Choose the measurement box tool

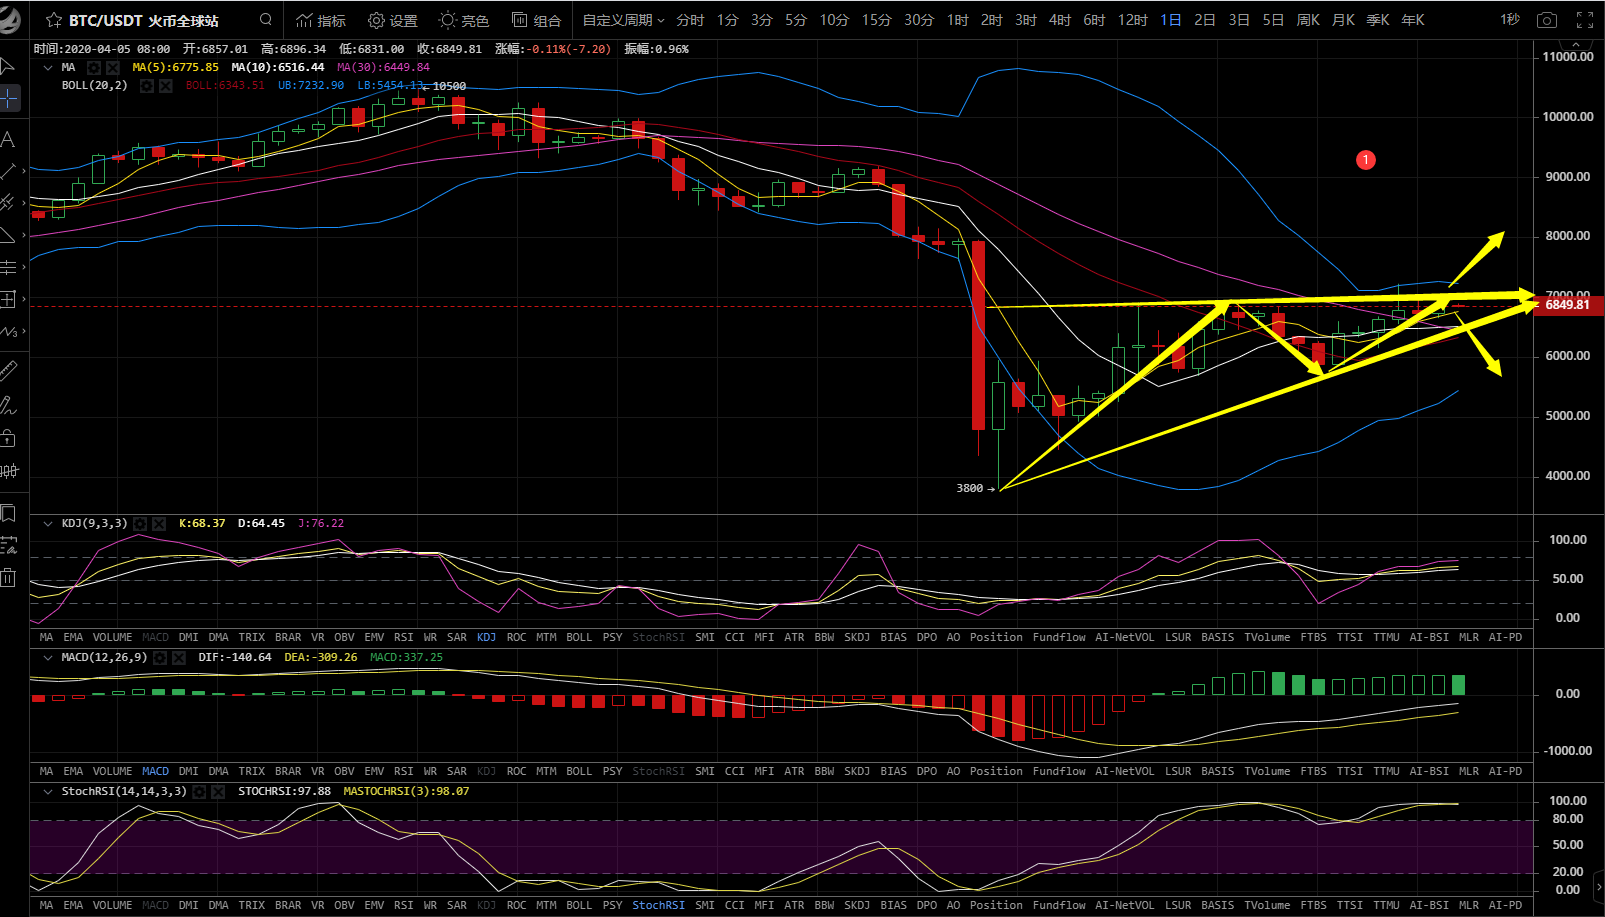[x=8, y=299]
